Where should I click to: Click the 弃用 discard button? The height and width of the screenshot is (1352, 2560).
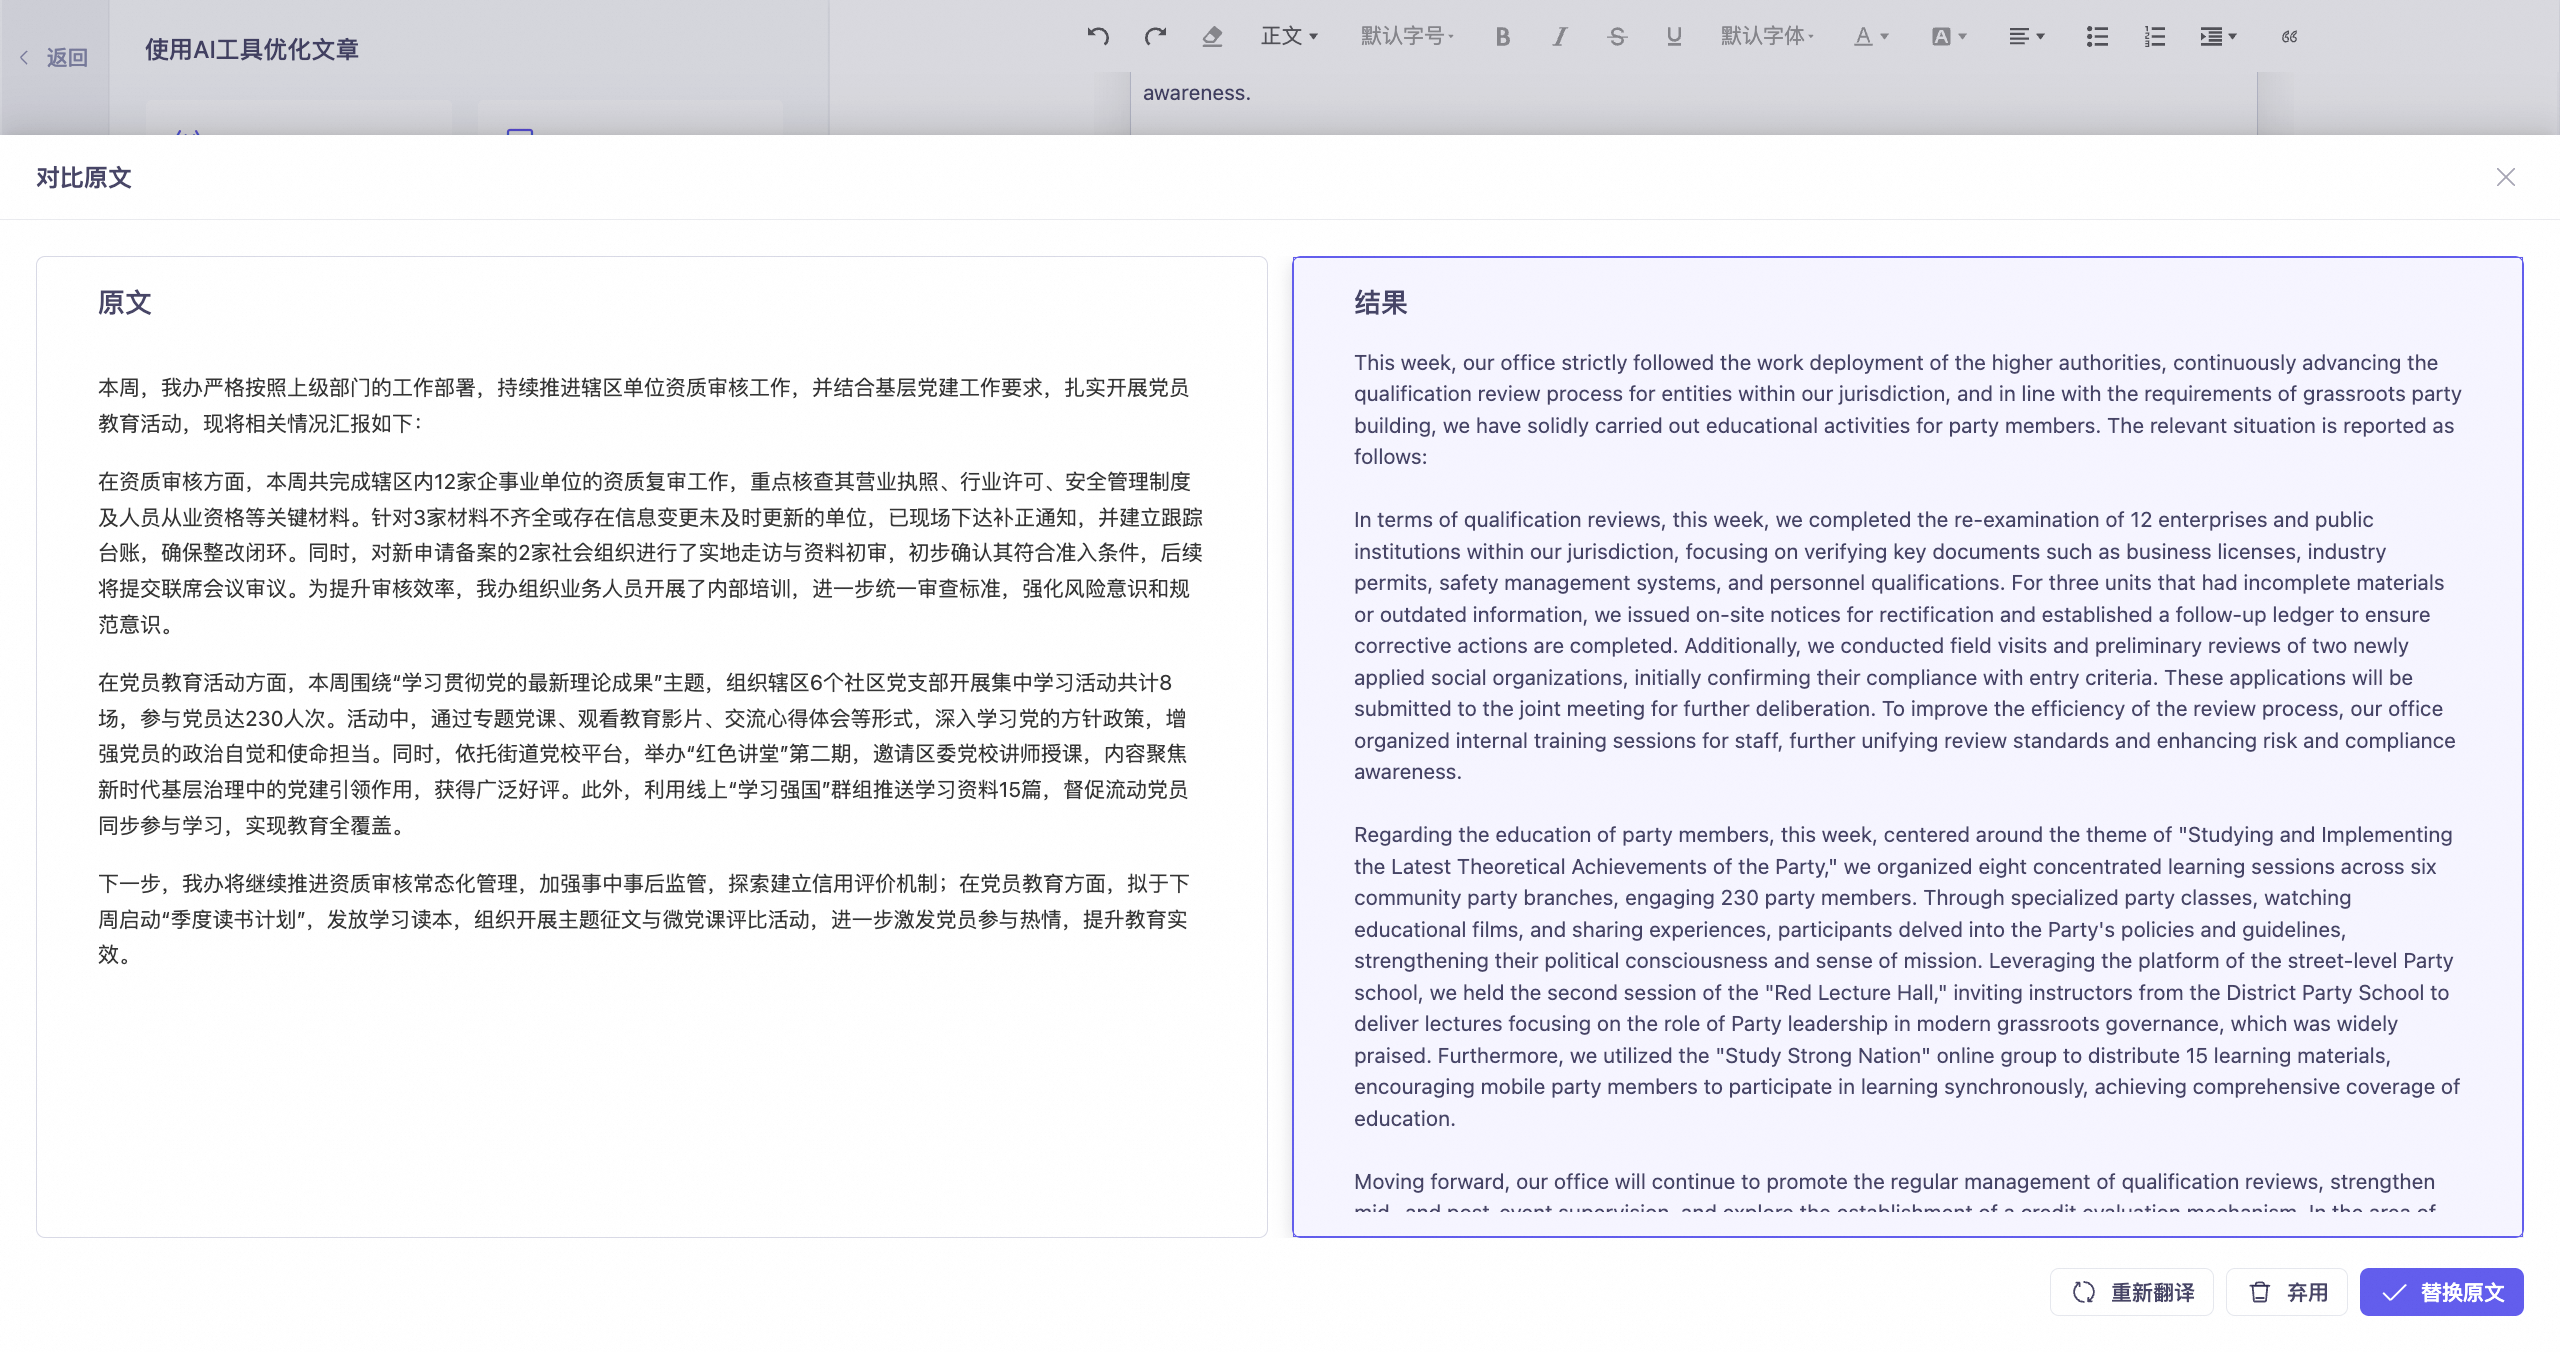(2287, 1292)
